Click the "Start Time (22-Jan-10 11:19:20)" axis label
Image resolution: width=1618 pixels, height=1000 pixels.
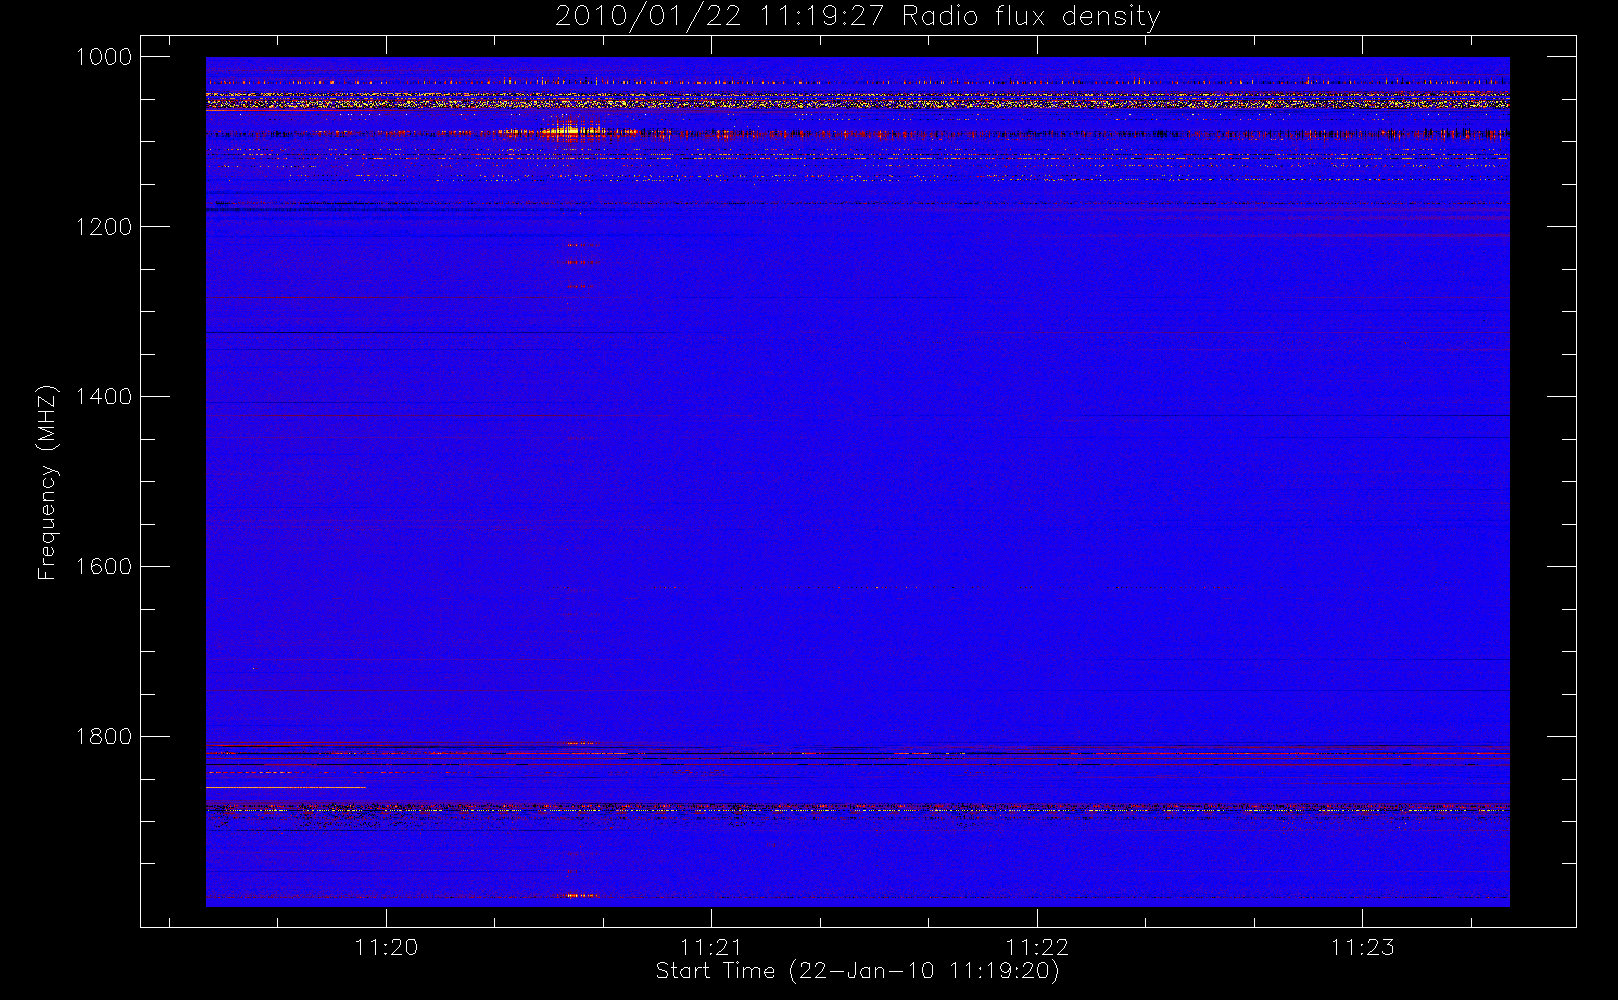[857, 971]
